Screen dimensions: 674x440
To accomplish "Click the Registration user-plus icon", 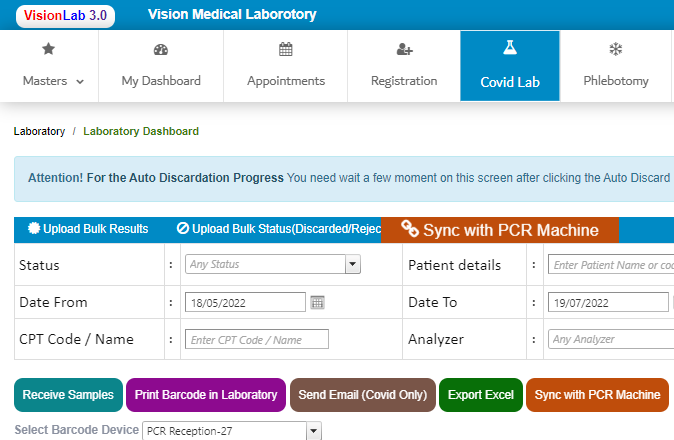I will (404, 49).
